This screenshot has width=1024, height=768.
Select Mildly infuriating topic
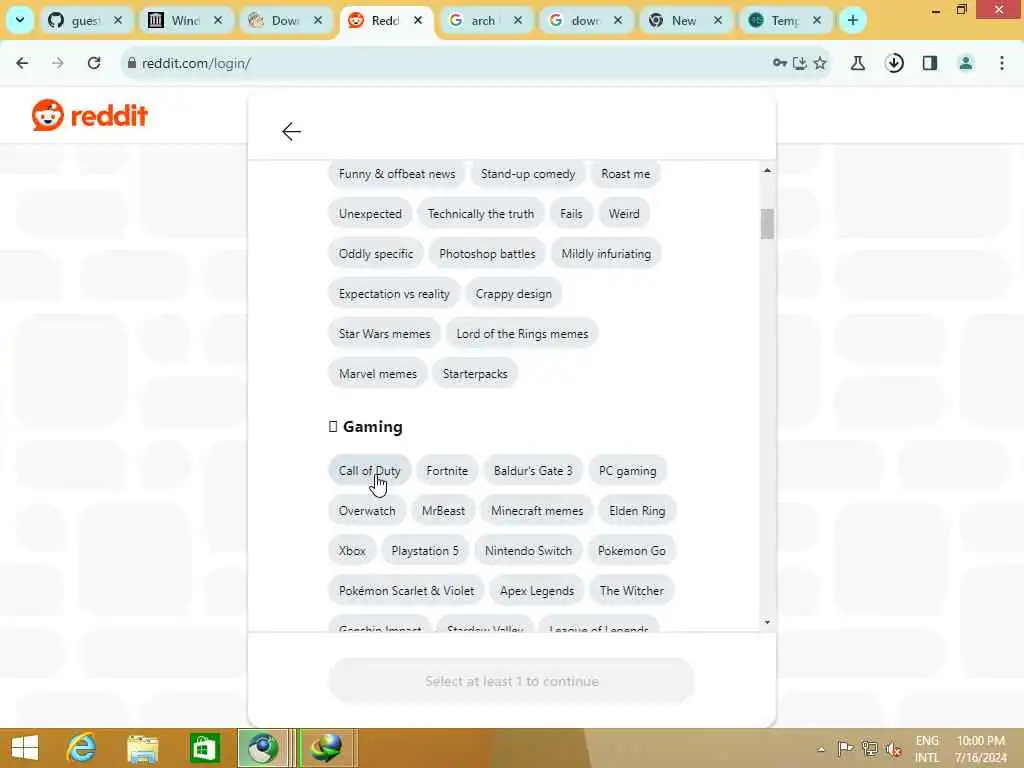[606, 253]
